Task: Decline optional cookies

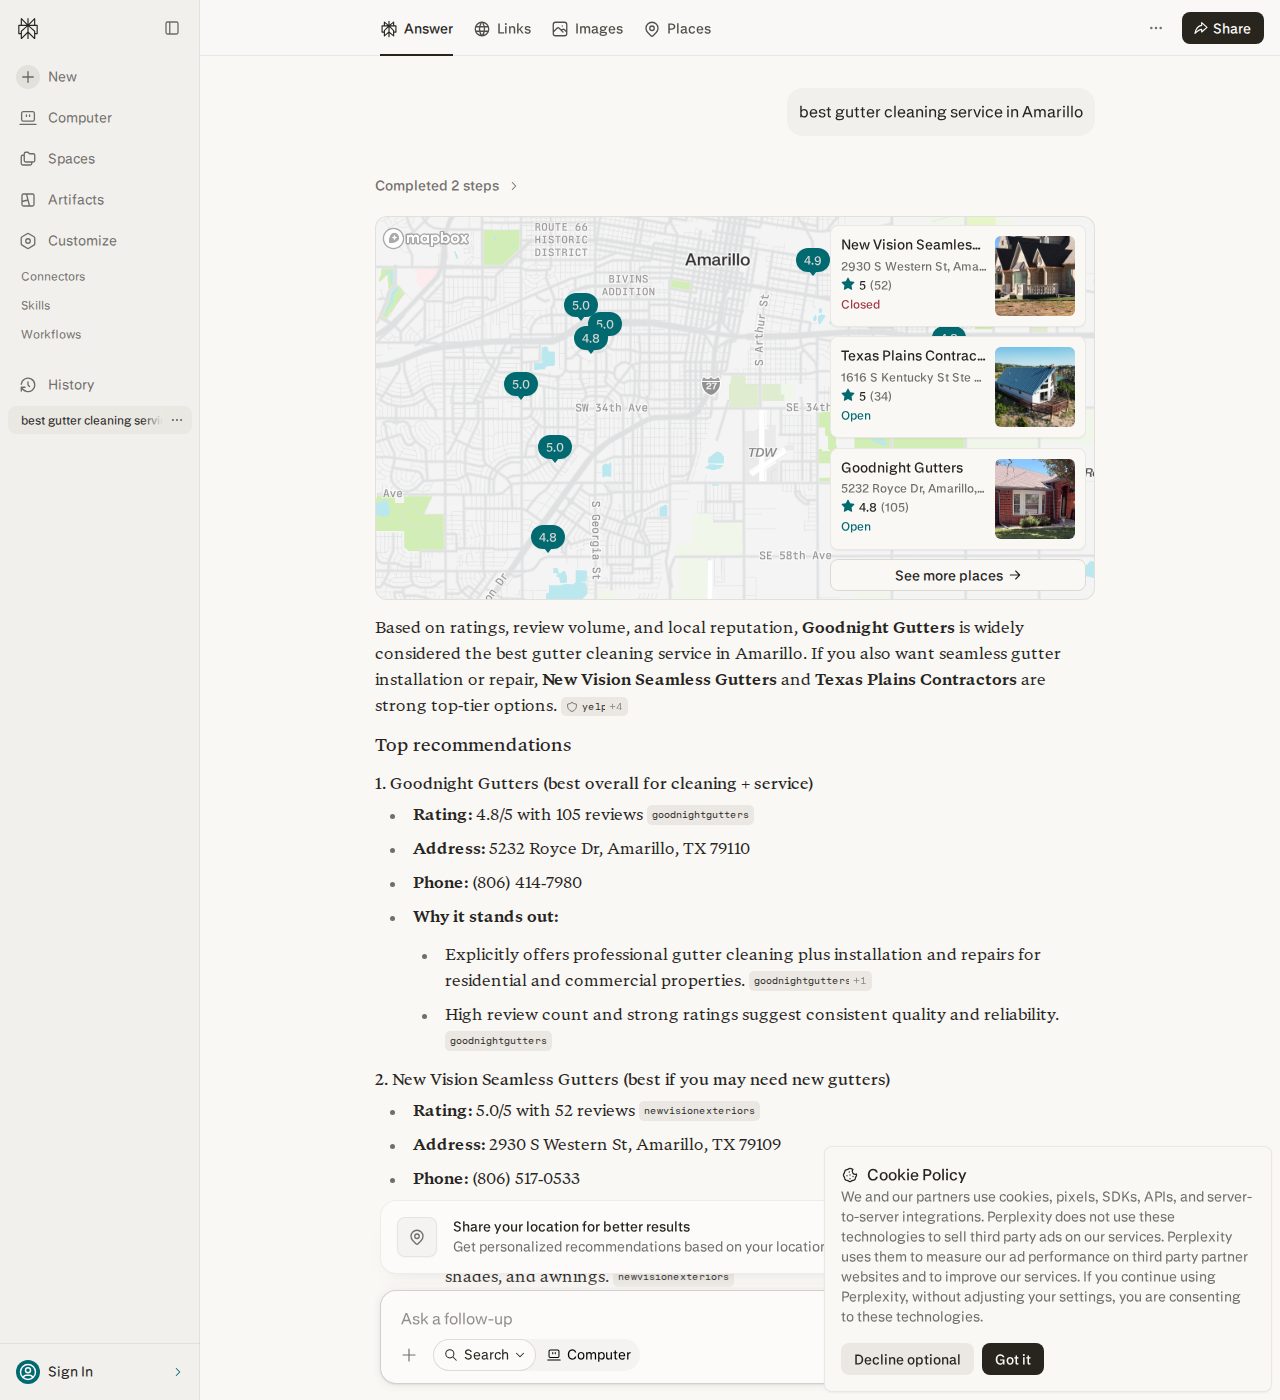Action: click(907, 1359)
